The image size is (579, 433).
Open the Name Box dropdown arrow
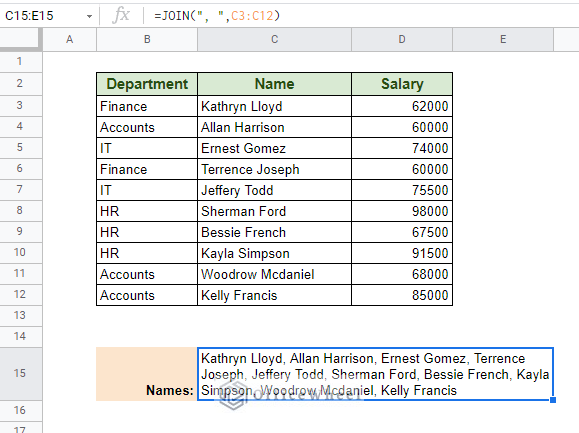pos(89,16)
